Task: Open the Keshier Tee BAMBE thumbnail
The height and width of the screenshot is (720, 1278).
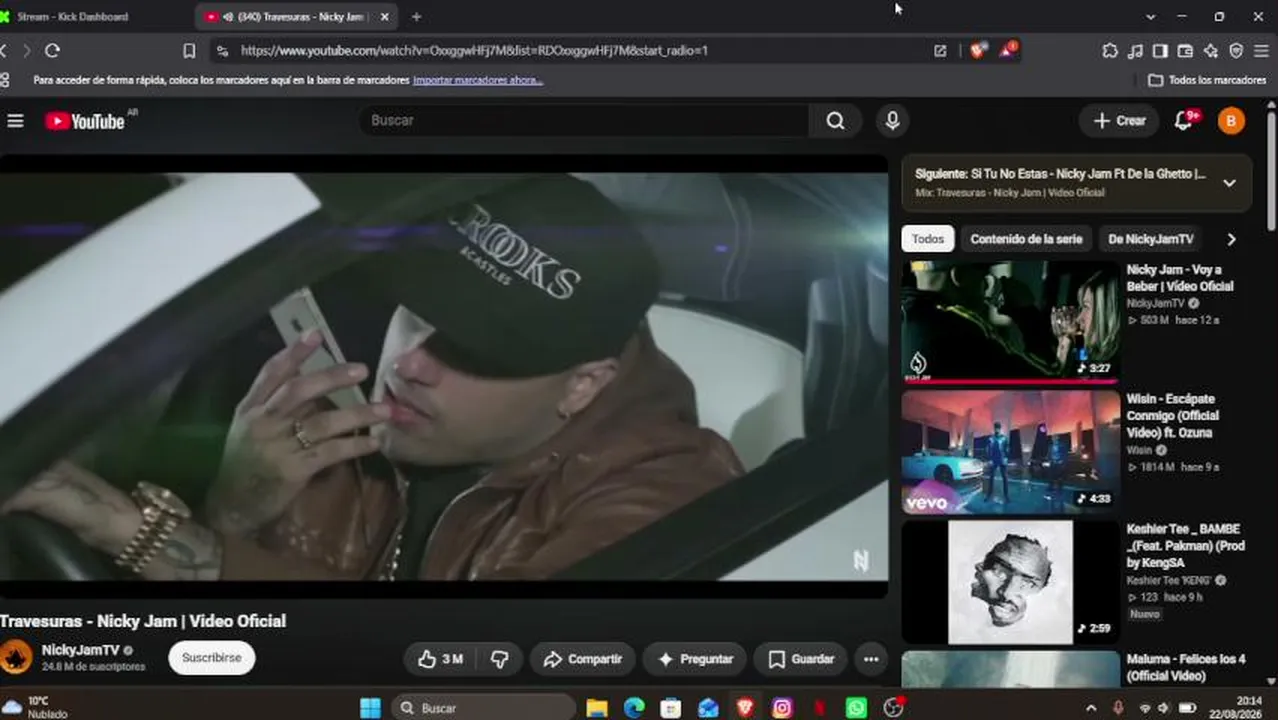Action: (1011, 581)
